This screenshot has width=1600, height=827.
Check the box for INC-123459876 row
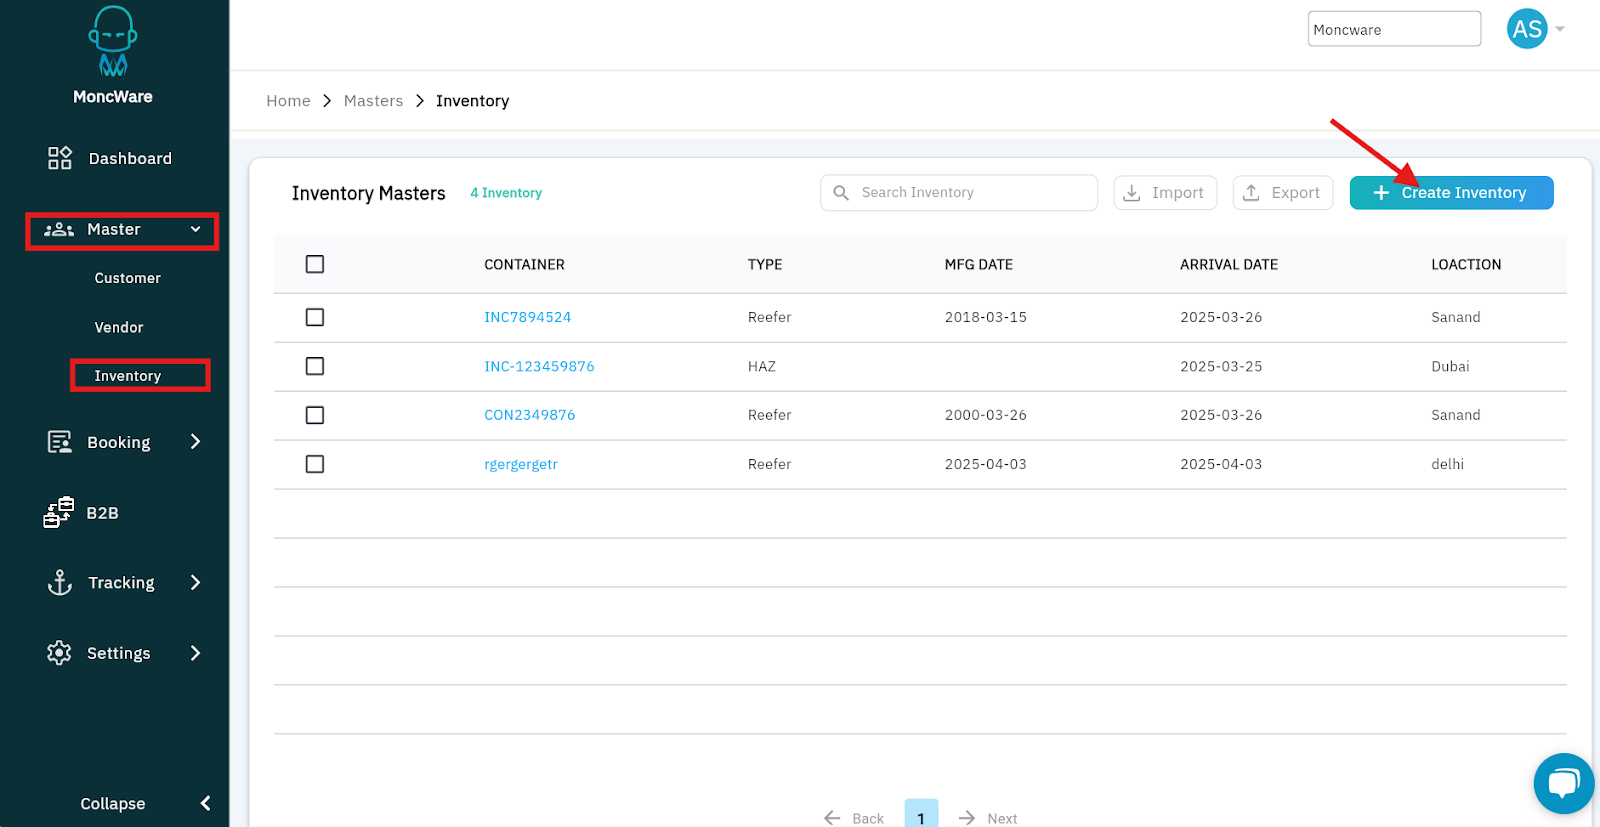pos(315,366)
